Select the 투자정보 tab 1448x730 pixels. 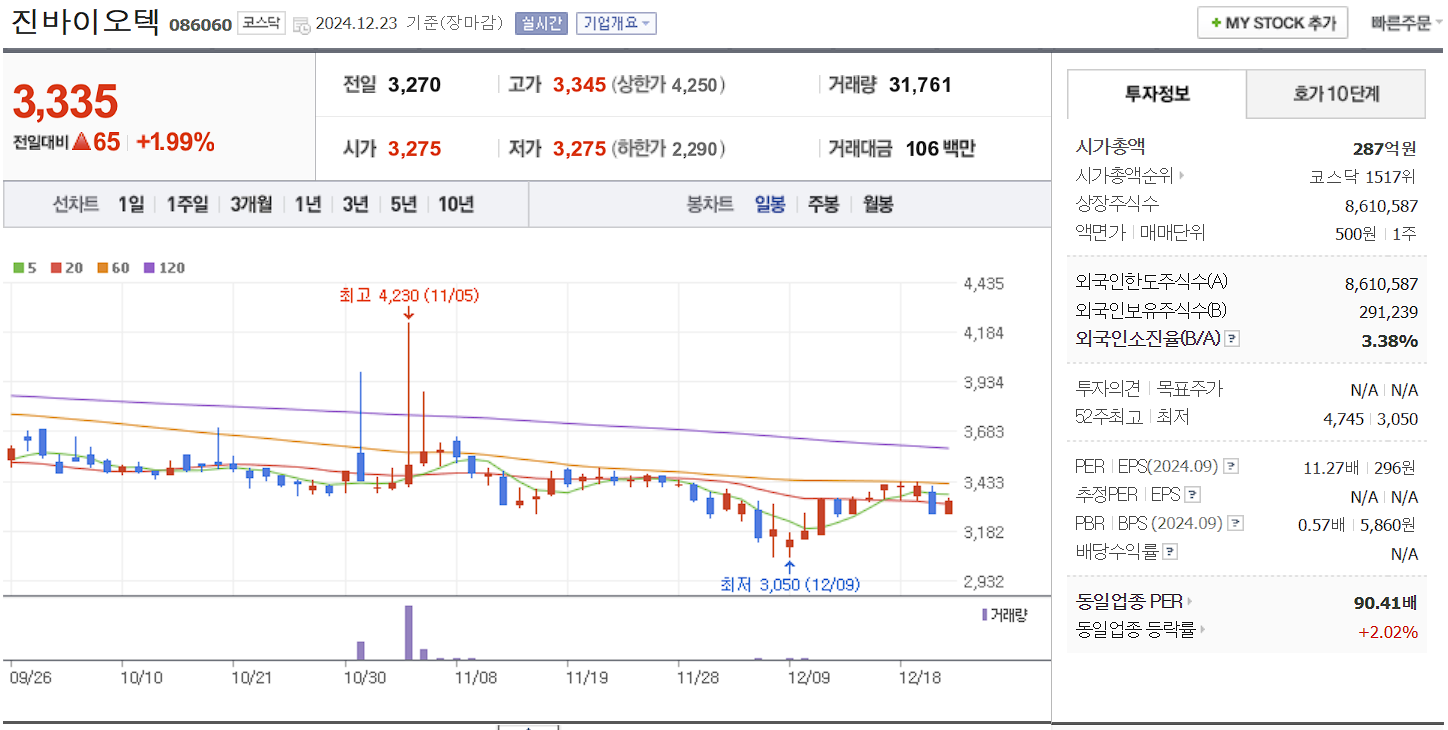pos(1156,94)
